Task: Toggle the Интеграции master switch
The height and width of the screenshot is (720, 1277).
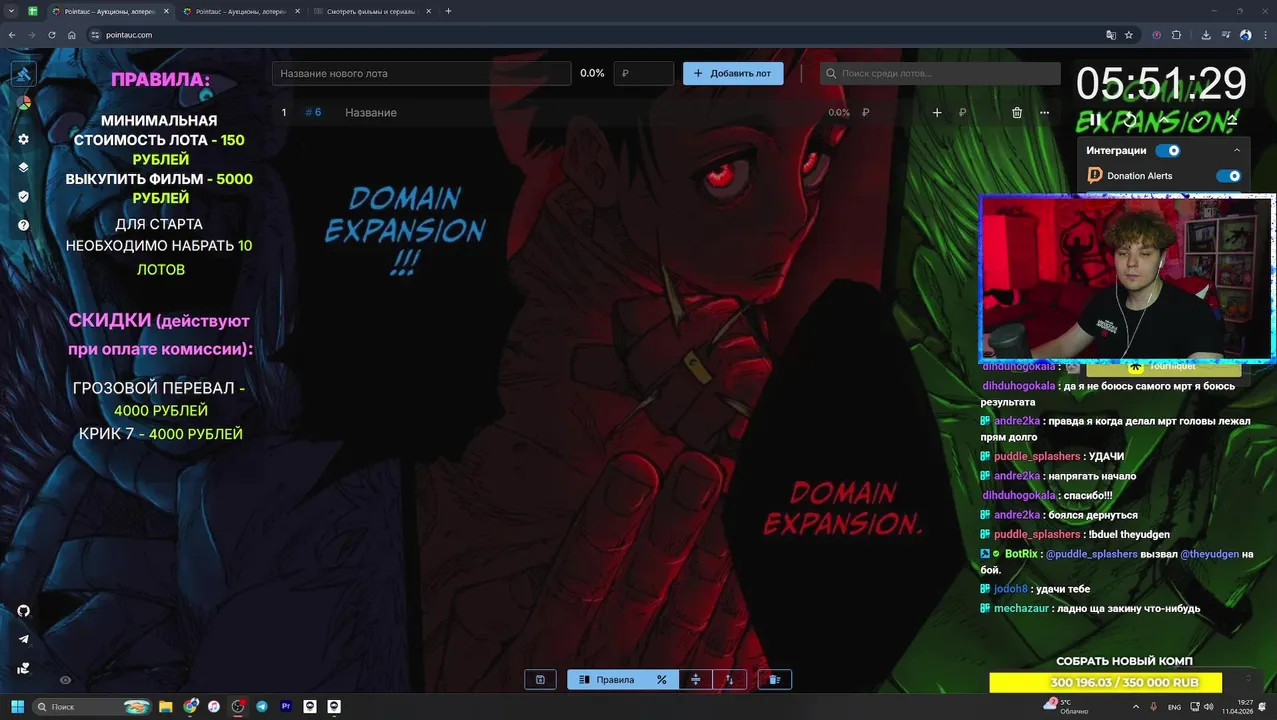Action: (x=1168, y=150)
